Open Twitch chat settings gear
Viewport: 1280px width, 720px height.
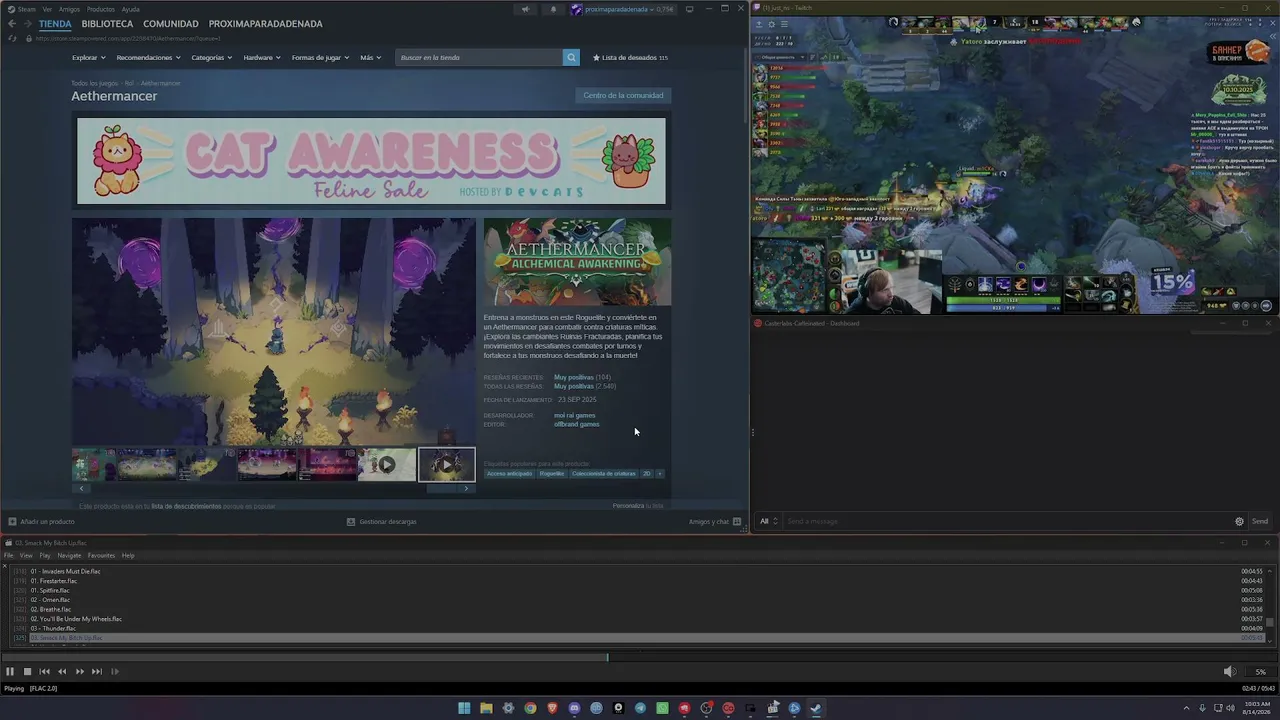1239,521
